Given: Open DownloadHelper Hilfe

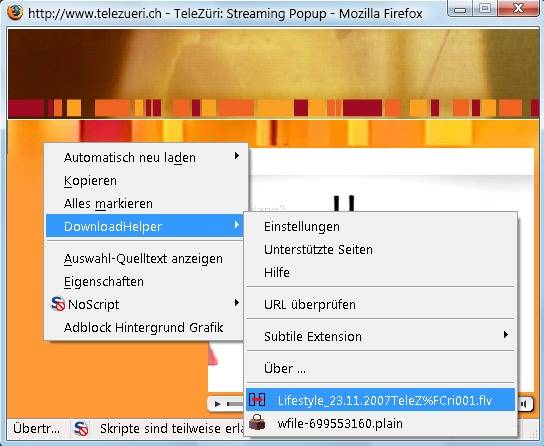Looking at the screenshot, I should click(x=380, y=272).
